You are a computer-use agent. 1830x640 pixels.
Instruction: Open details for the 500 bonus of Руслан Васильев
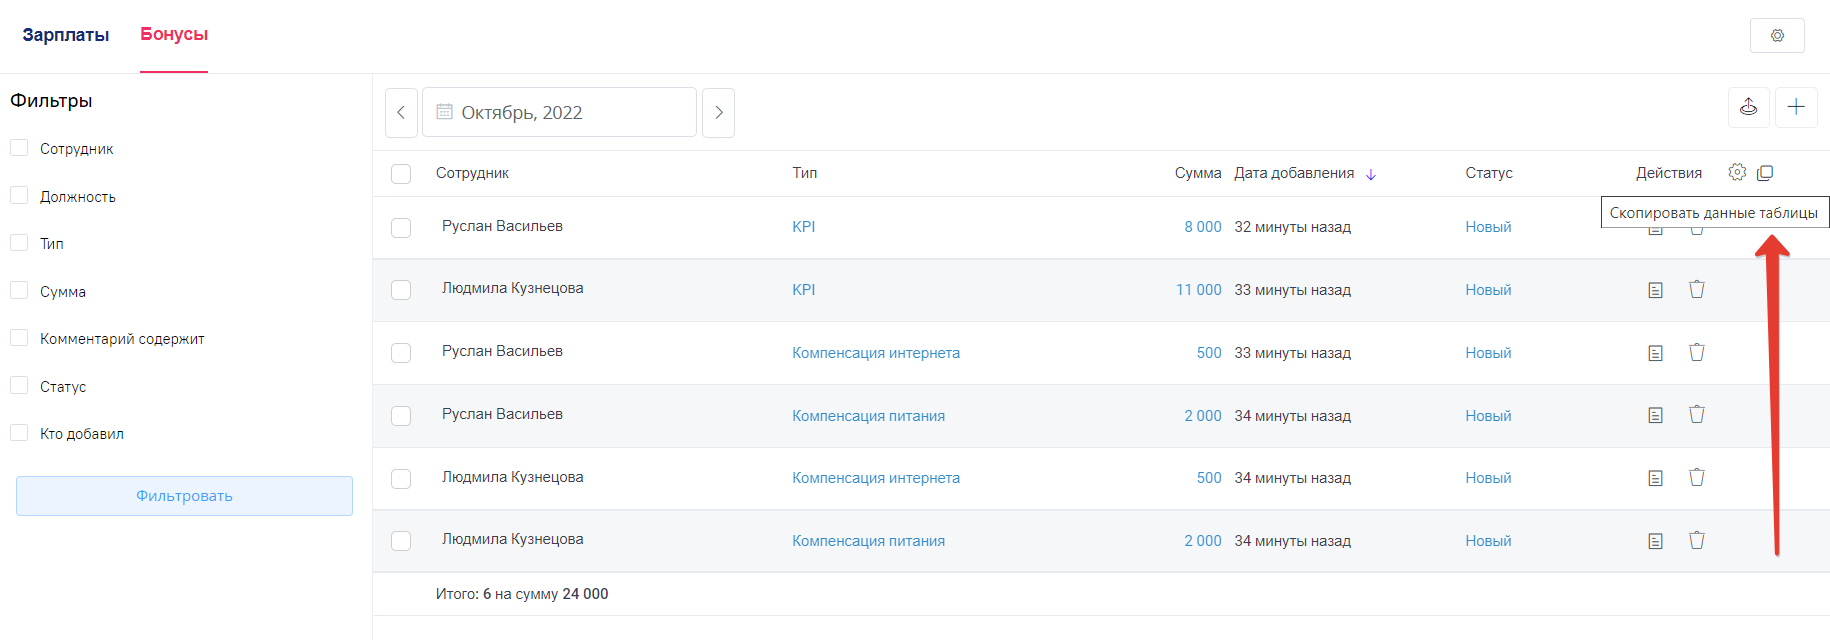click(1655, 353)
